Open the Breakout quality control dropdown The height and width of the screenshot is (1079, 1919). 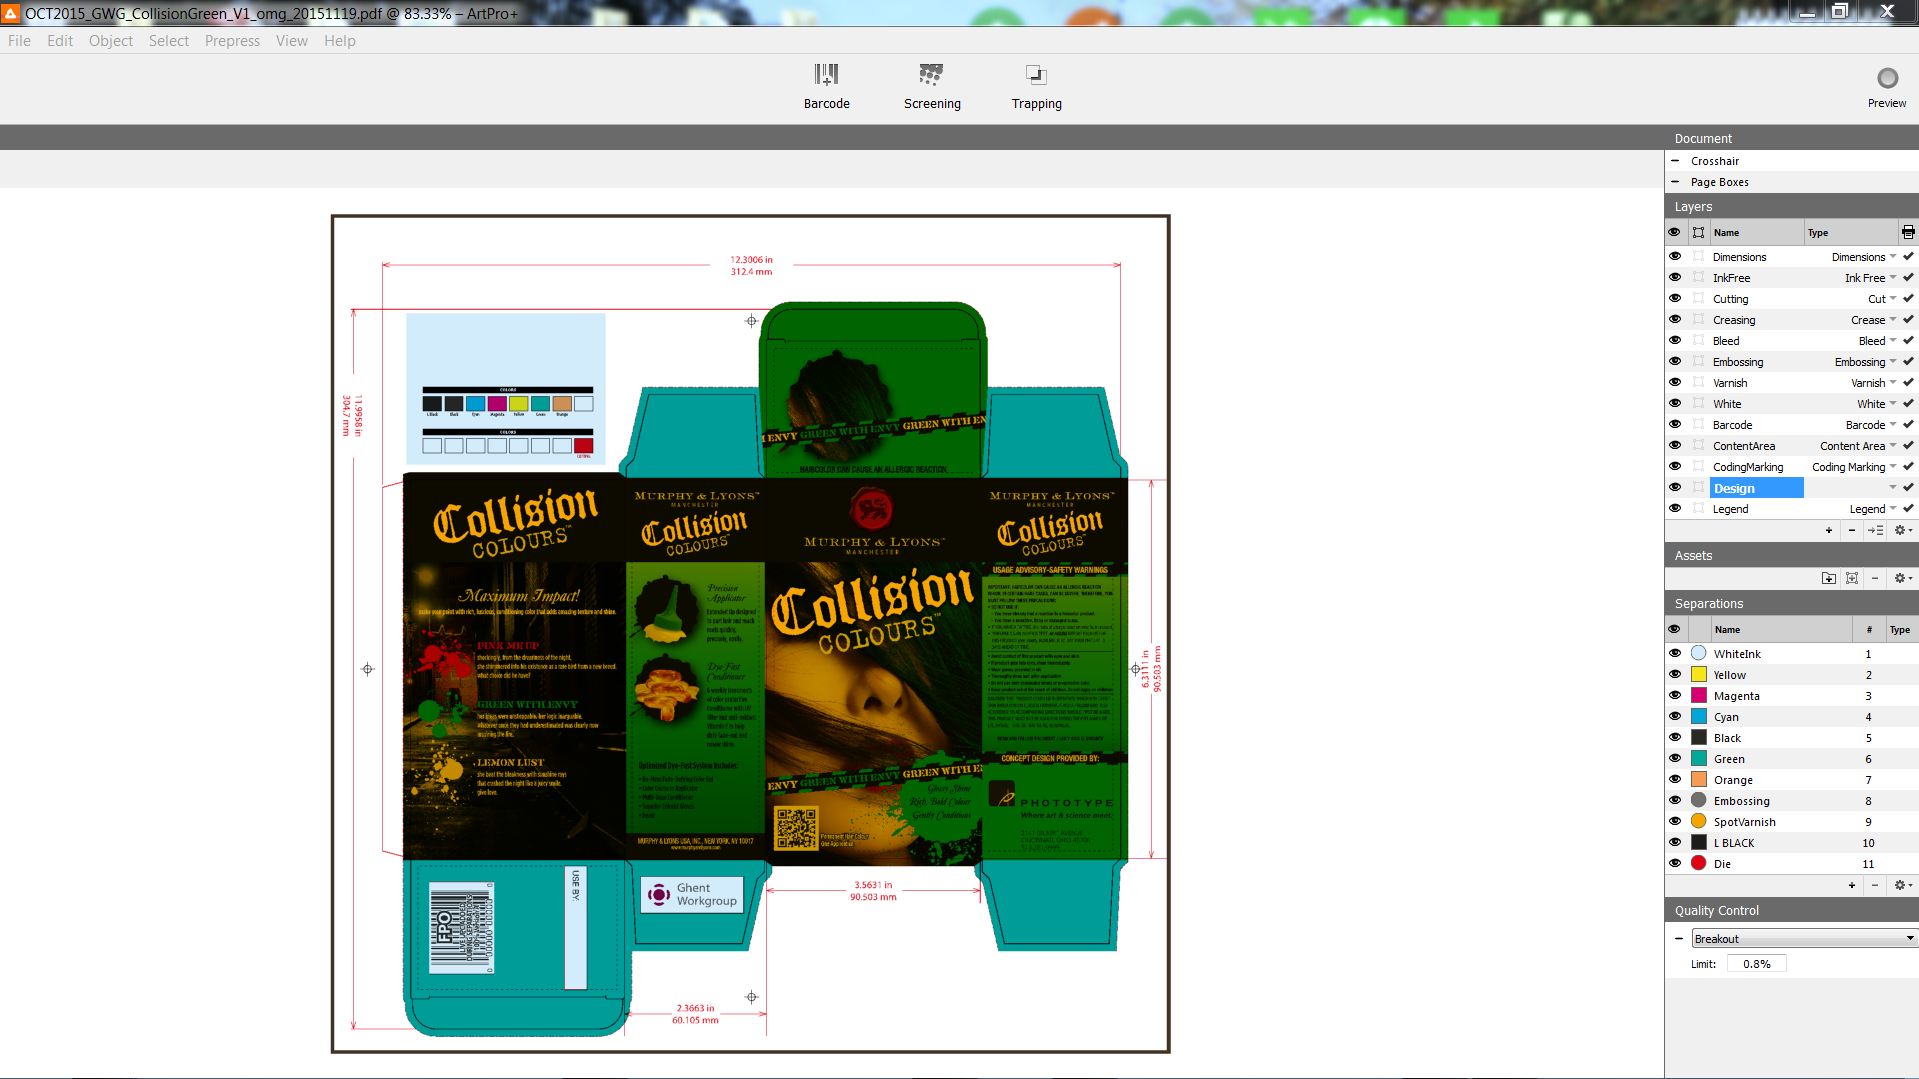coord(1804,938)
